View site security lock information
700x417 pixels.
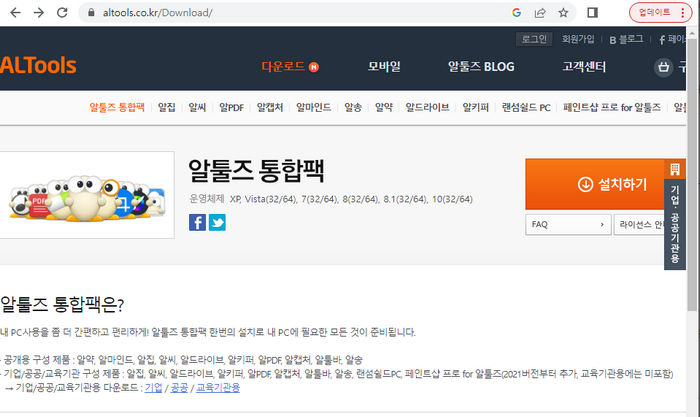click(x=91, y=13)
